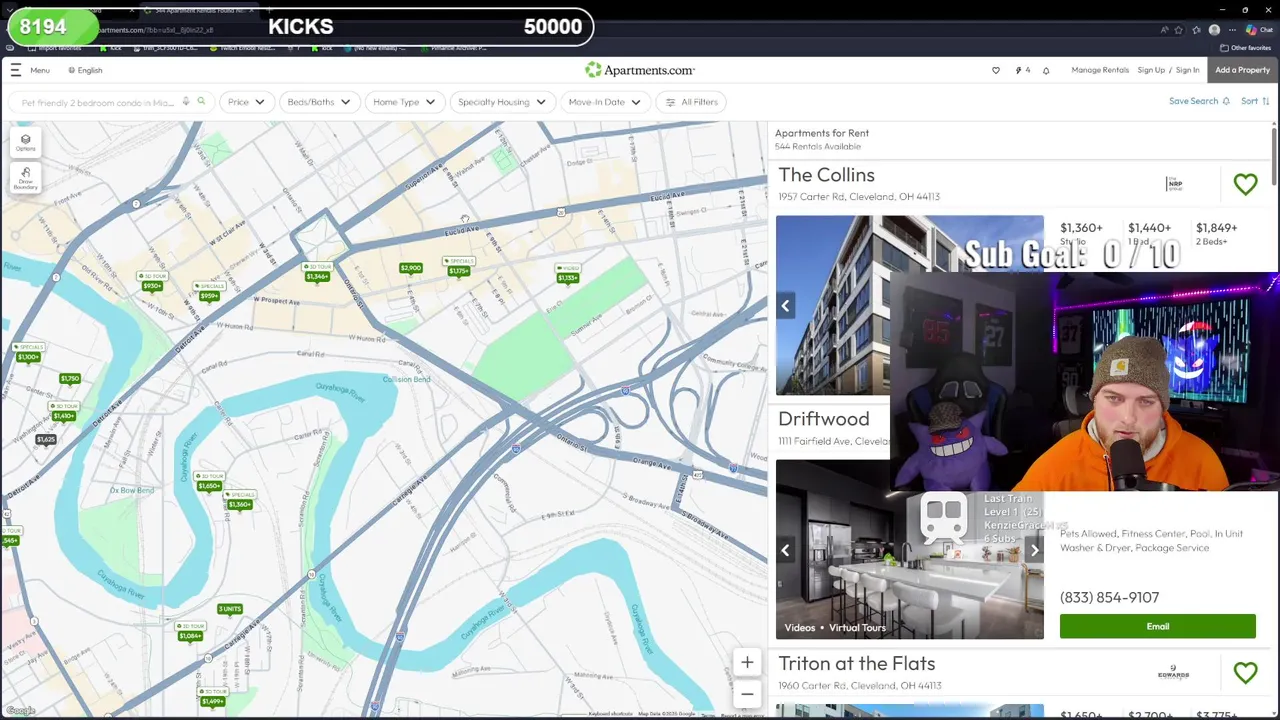The height and width of the screenshot is (720, 1280).
Task: Call (833) 854-9107 phone number
Action: (x=1109, y=597)
